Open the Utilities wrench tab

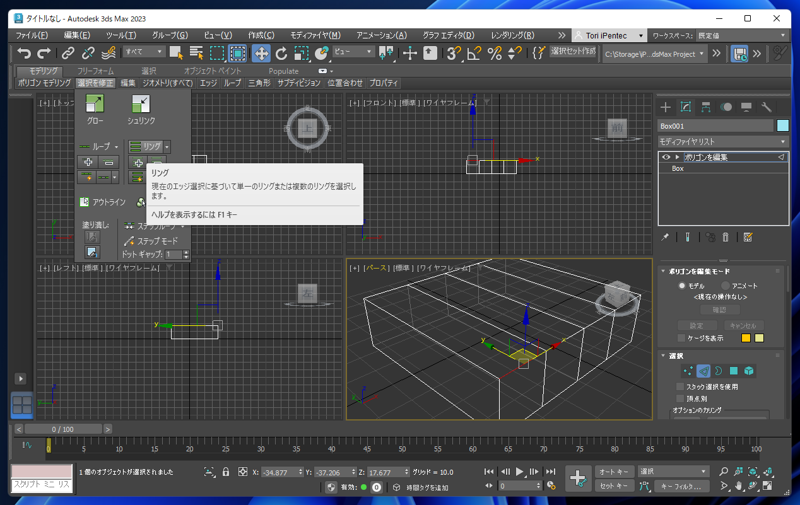[766, 107]
